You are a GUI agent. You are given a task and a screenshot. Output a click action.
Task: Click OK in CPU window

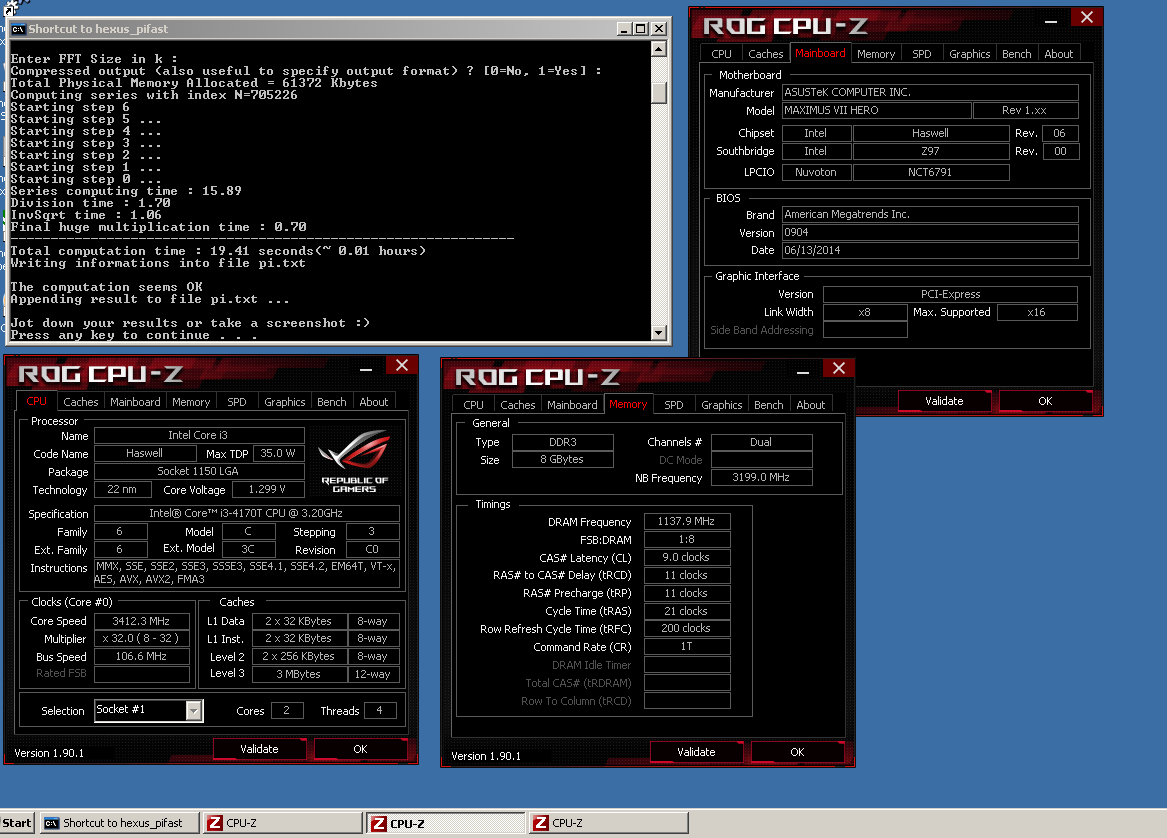[x=360, y=749]
